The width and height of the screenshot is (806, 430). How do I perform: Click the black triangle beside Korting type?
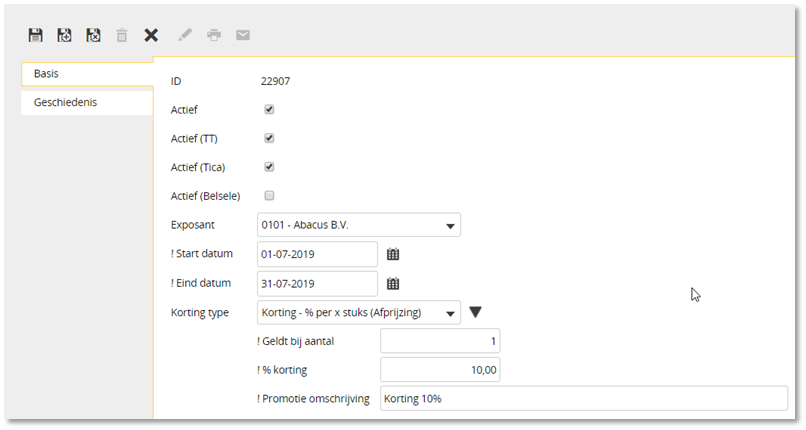click(475, 312)
